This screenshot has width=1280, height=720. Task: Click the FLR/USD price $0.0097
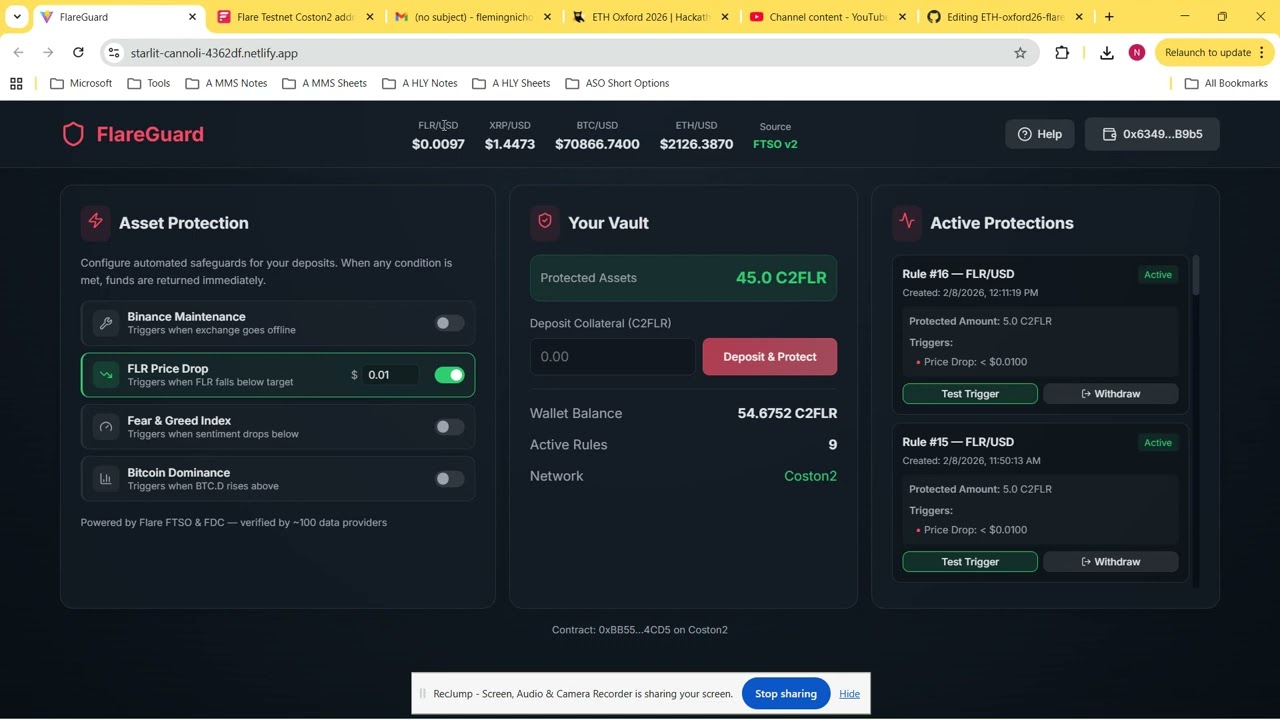(x=438, y=144)
